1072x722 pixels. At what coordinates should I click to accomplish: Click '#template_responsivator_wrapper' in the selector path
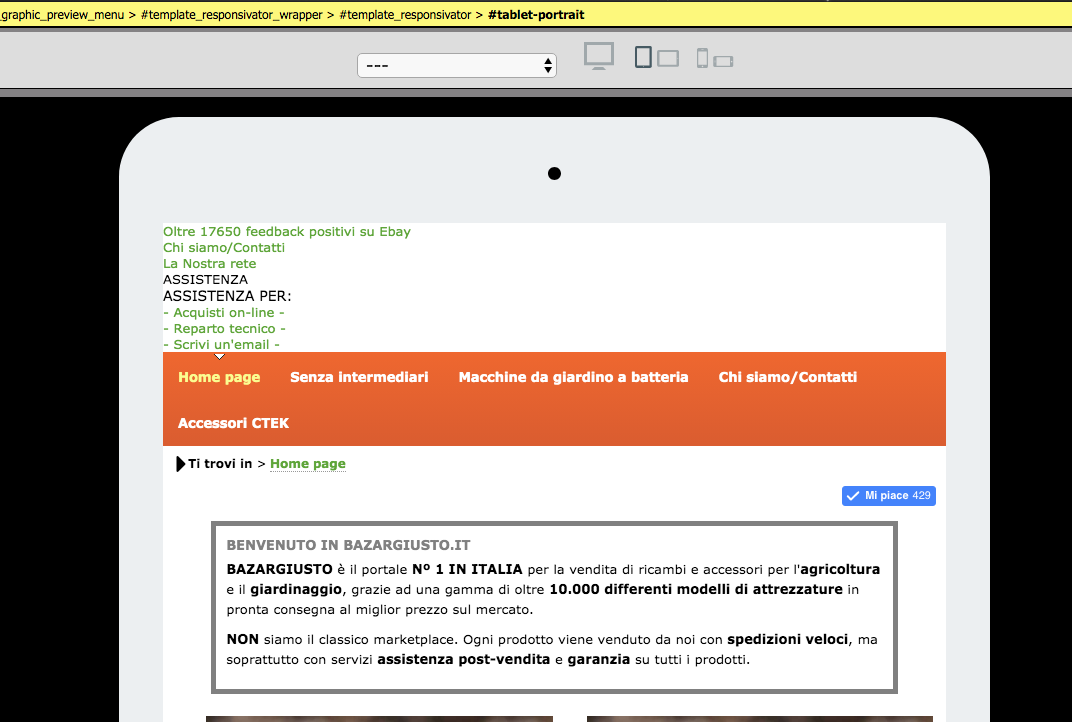231,14
